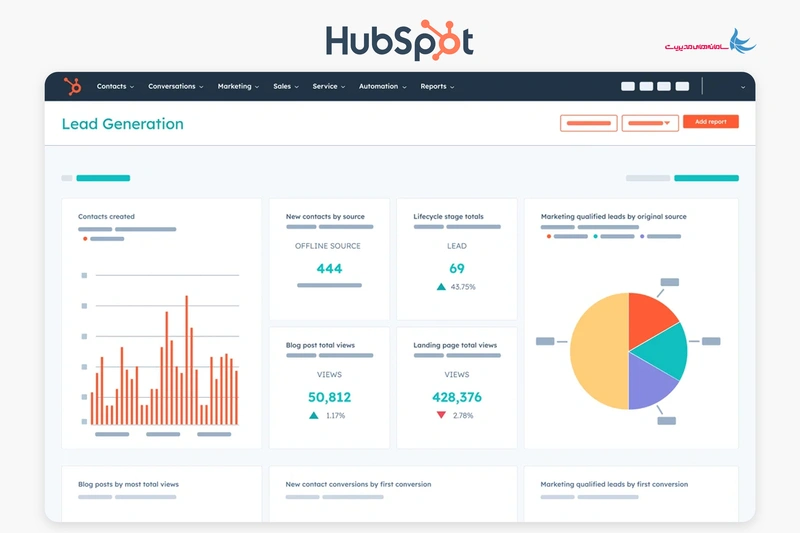Open the Reports menu

(437, 86)
